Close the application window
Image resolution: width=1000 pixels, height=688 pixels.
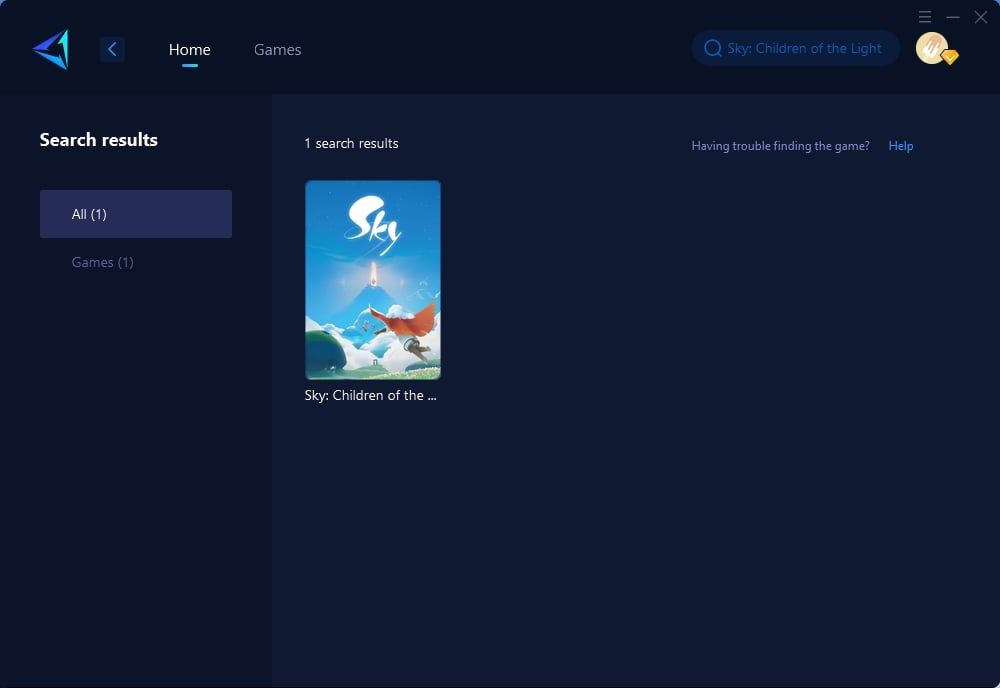[x=981, y=17]
